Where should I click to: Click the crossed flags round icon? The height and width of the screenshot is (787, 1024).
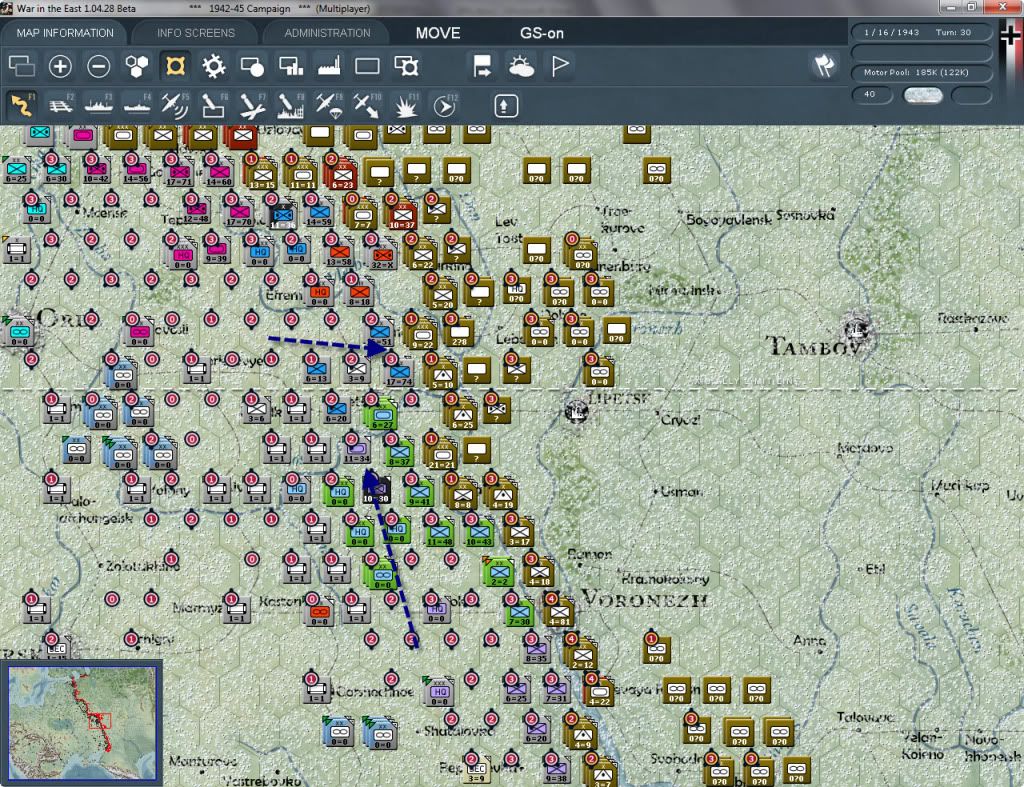824,65
